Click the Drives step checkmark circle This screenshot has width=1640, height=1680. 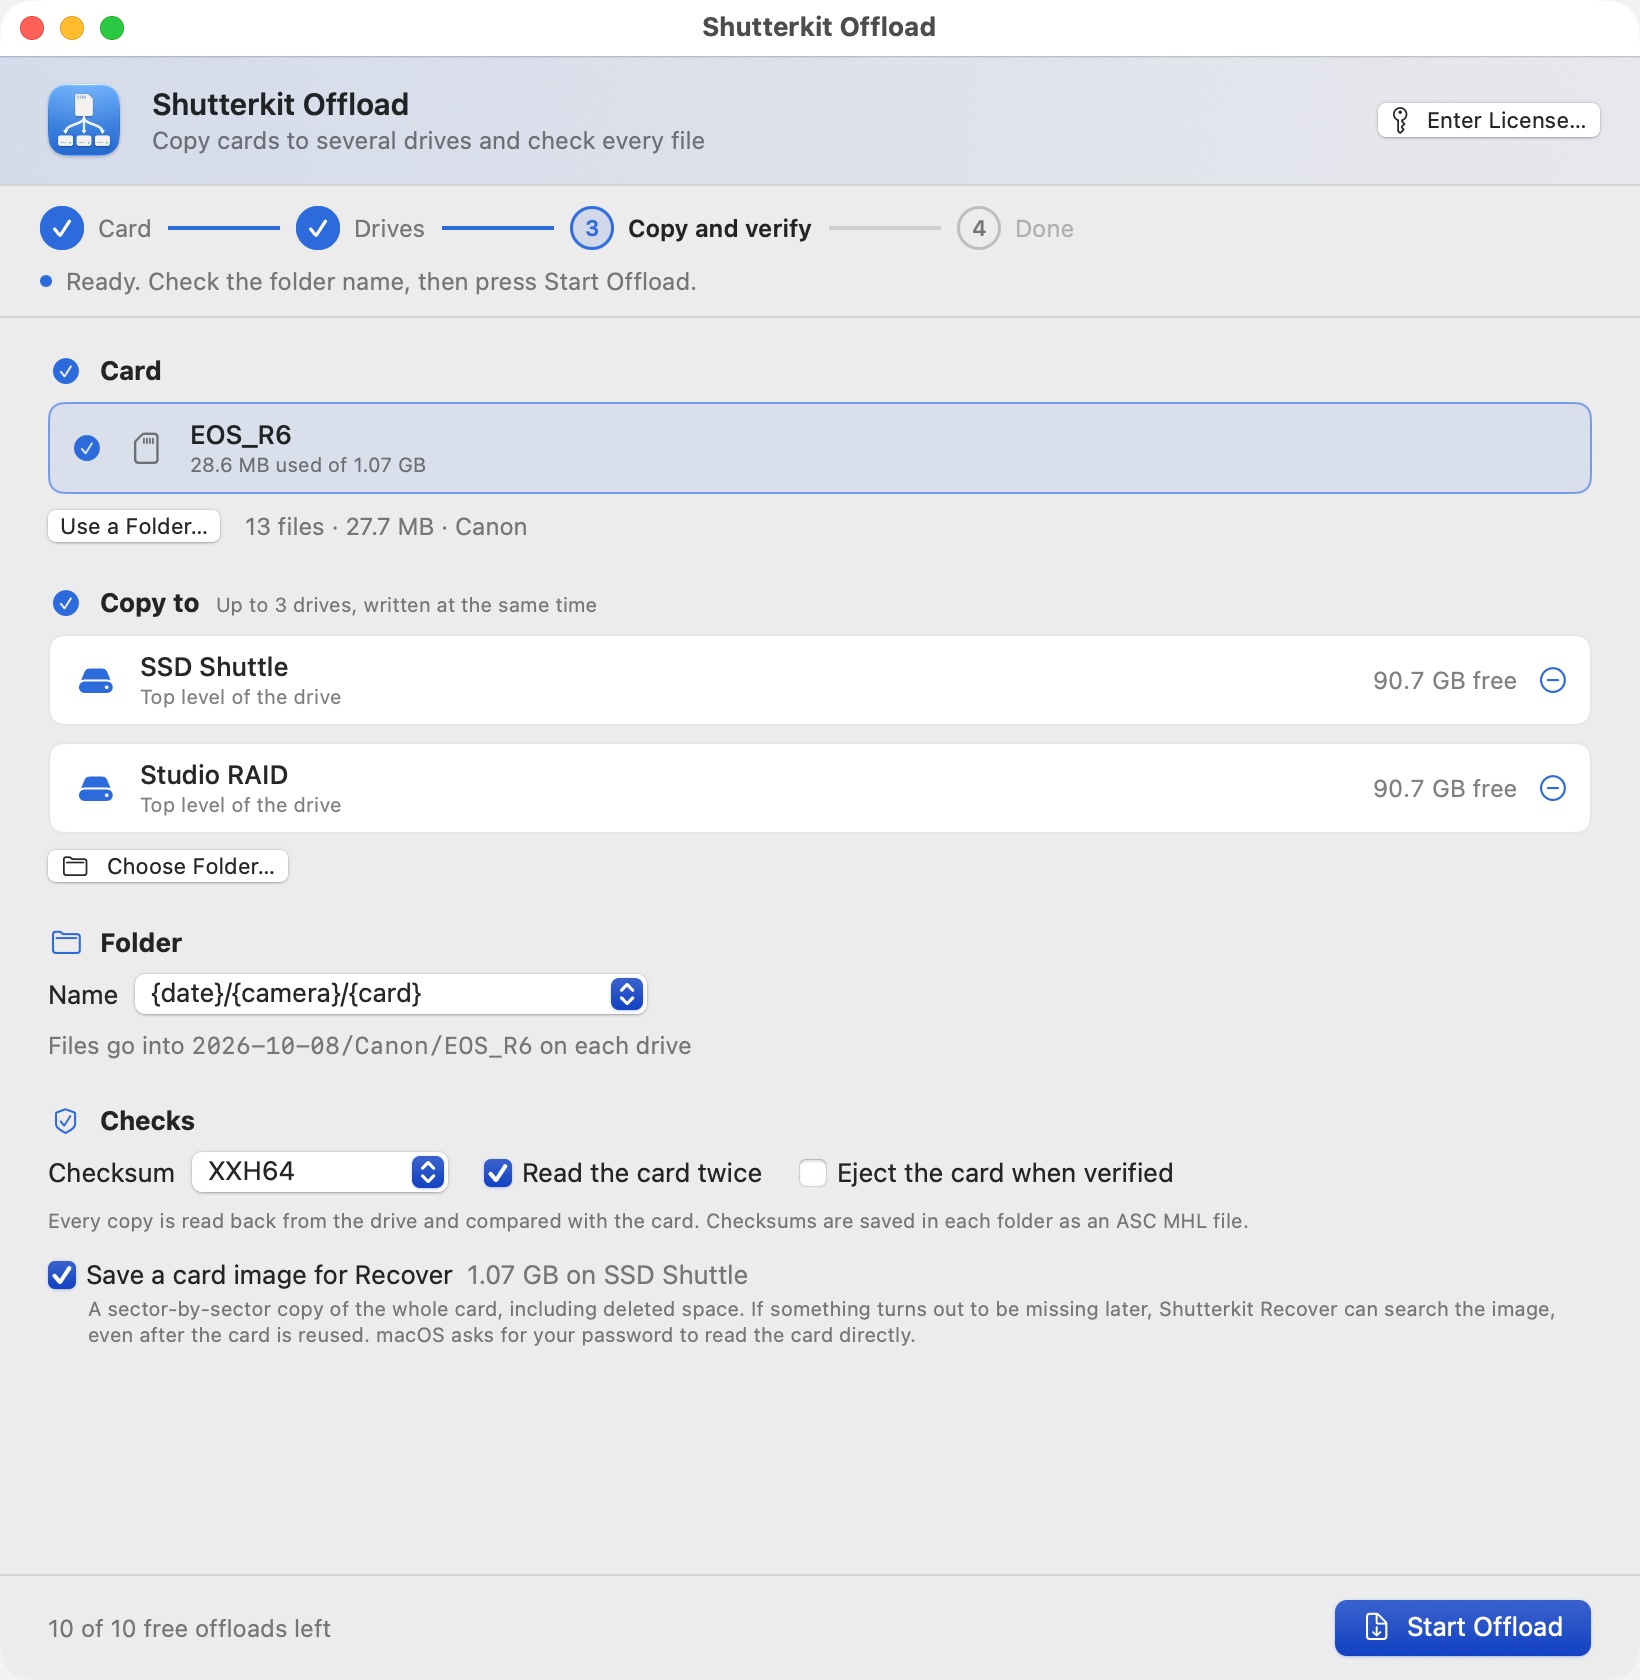(x=318, y=229)
